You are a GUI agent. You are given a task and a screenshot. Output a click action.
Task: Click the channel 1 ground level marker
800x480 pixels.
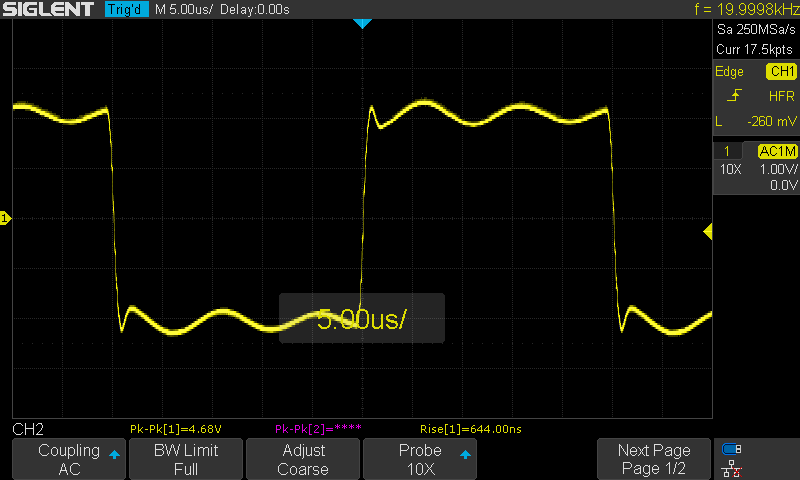(5, 218)
